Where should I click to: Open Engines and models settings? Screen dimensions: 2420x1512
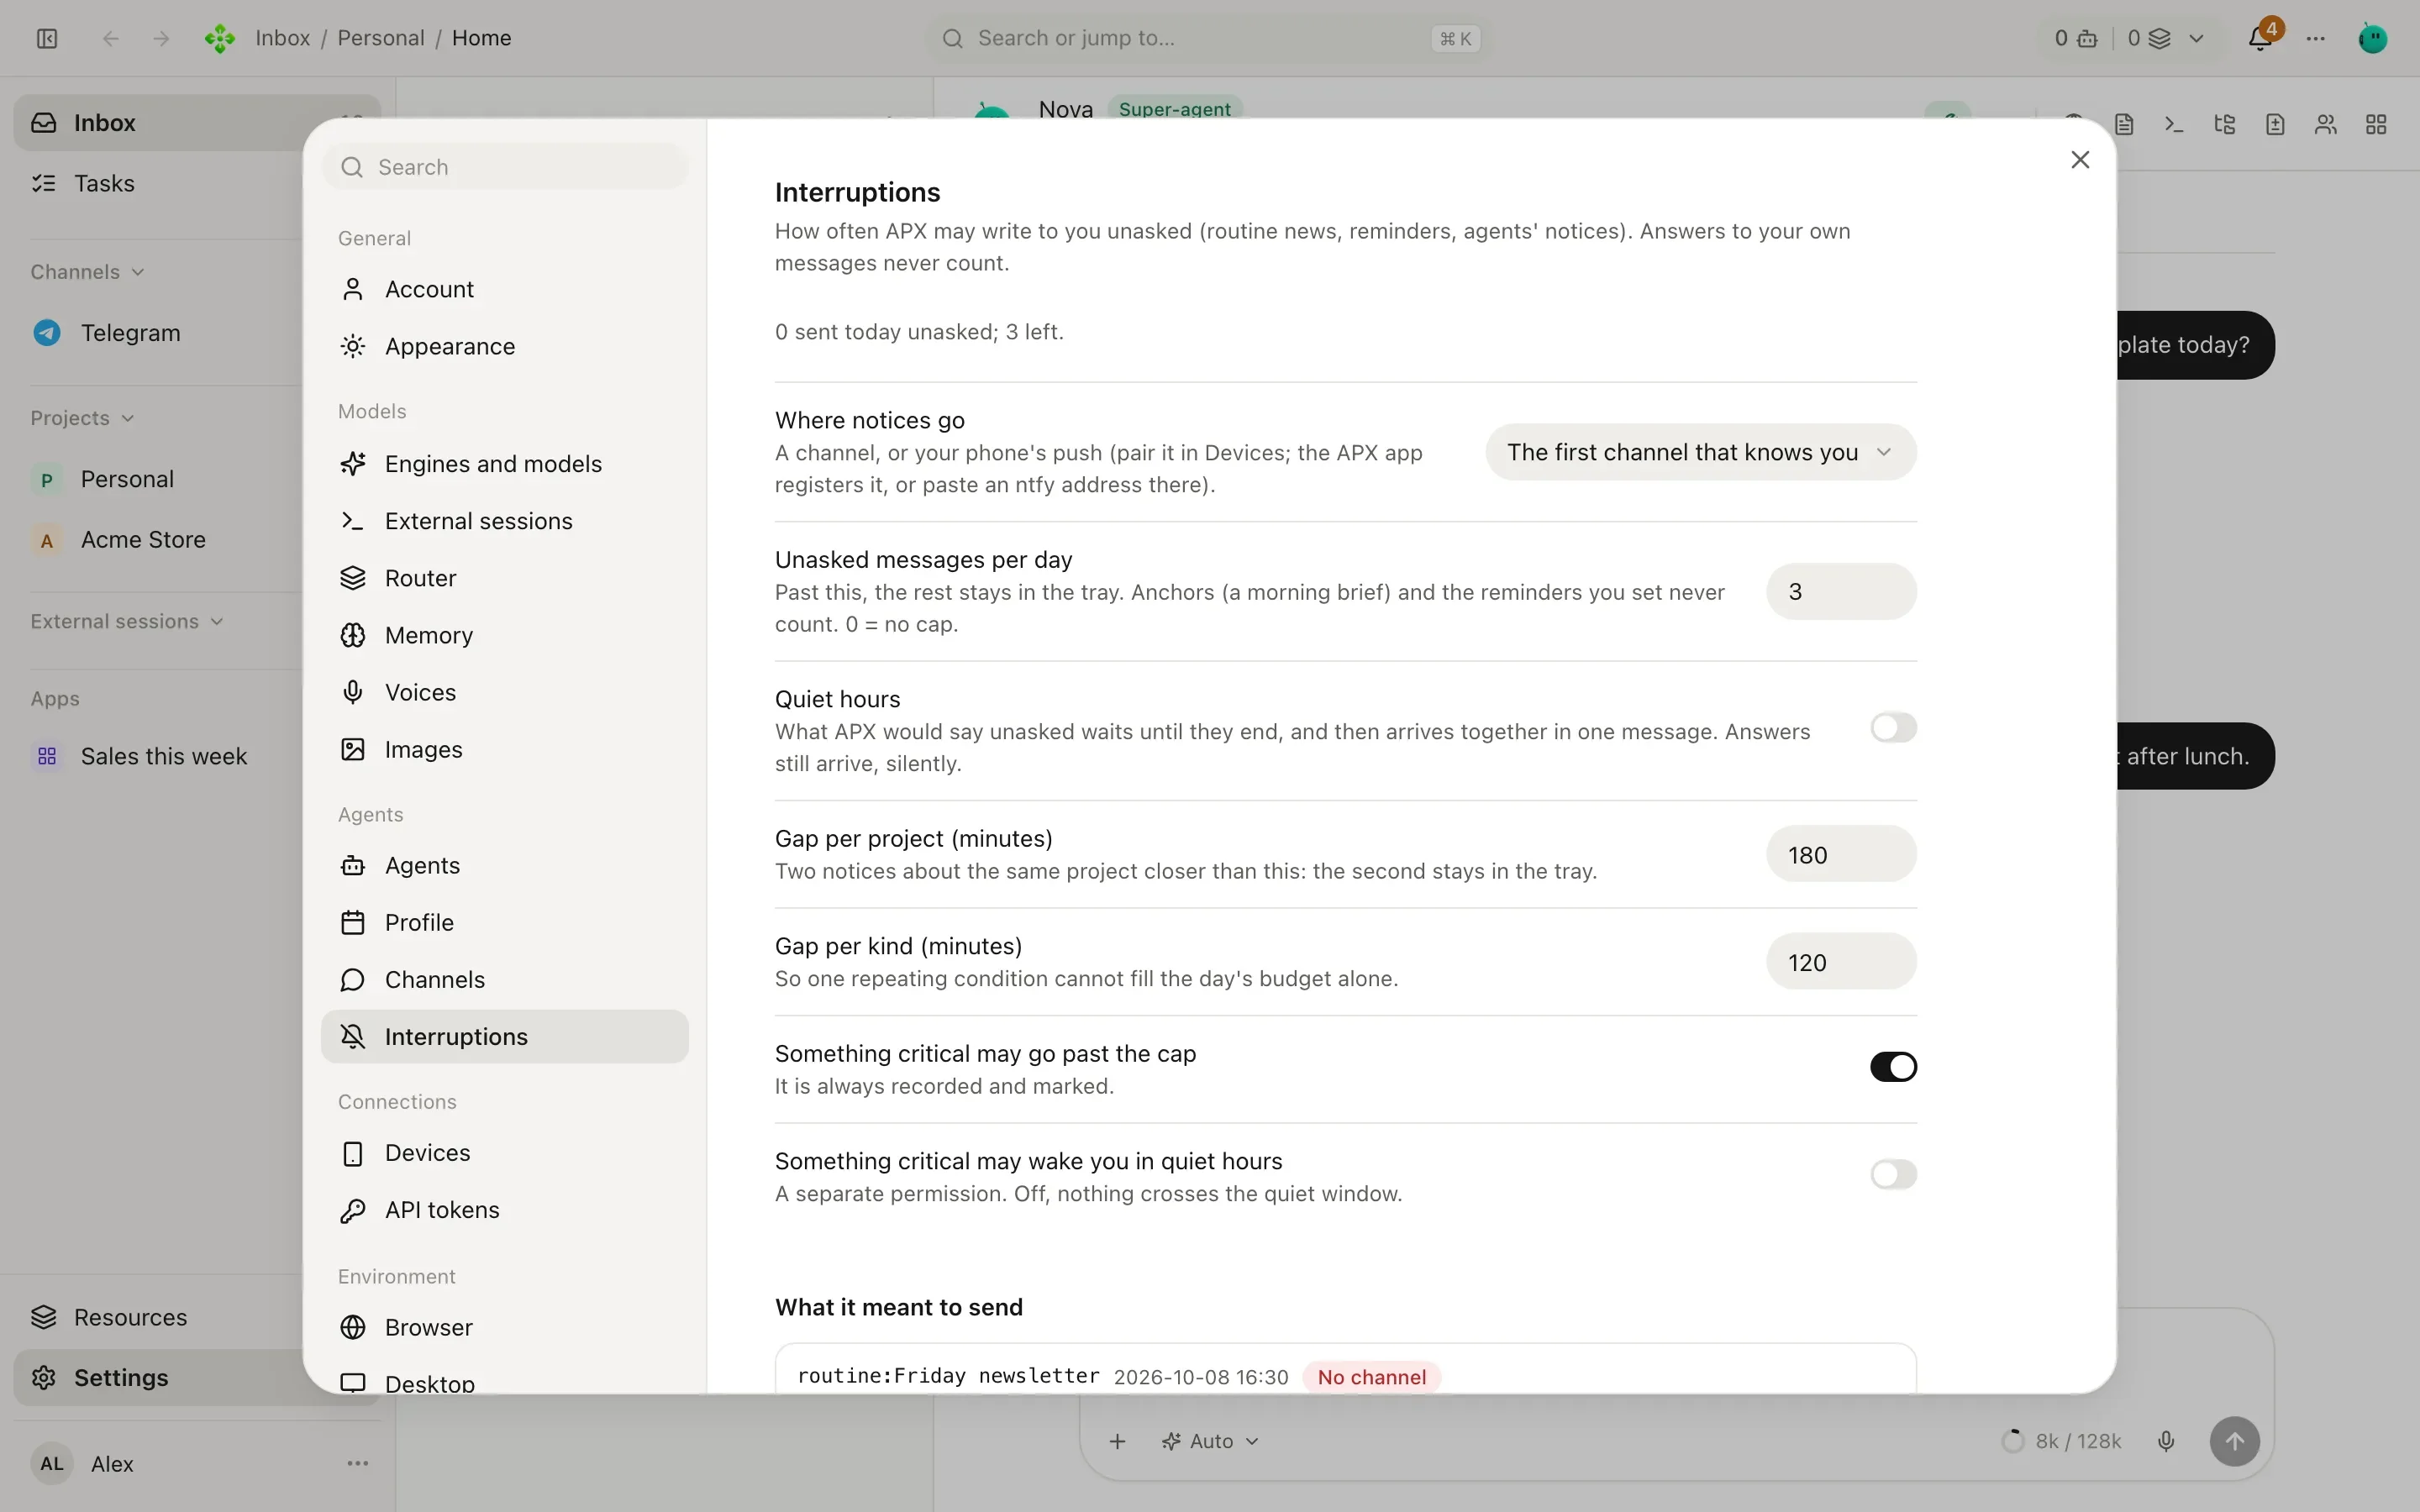(505, 464)
